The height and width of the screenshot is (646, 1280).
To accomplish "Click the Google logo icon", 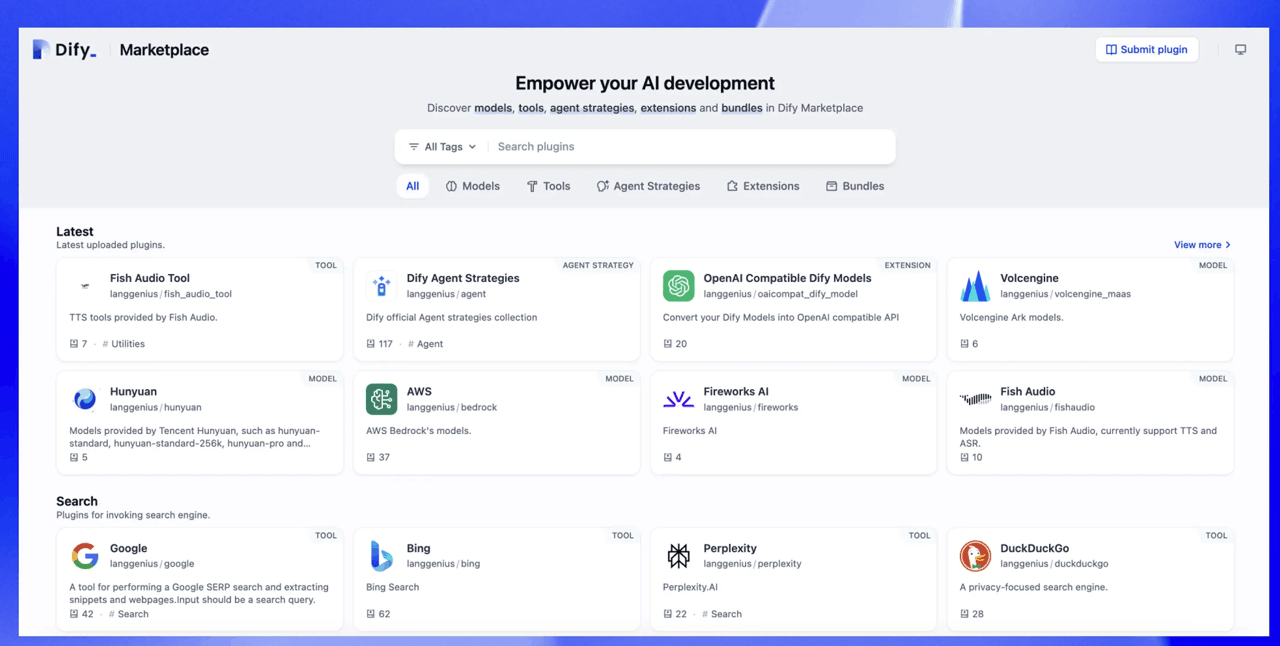I will [x=85, y=556].
